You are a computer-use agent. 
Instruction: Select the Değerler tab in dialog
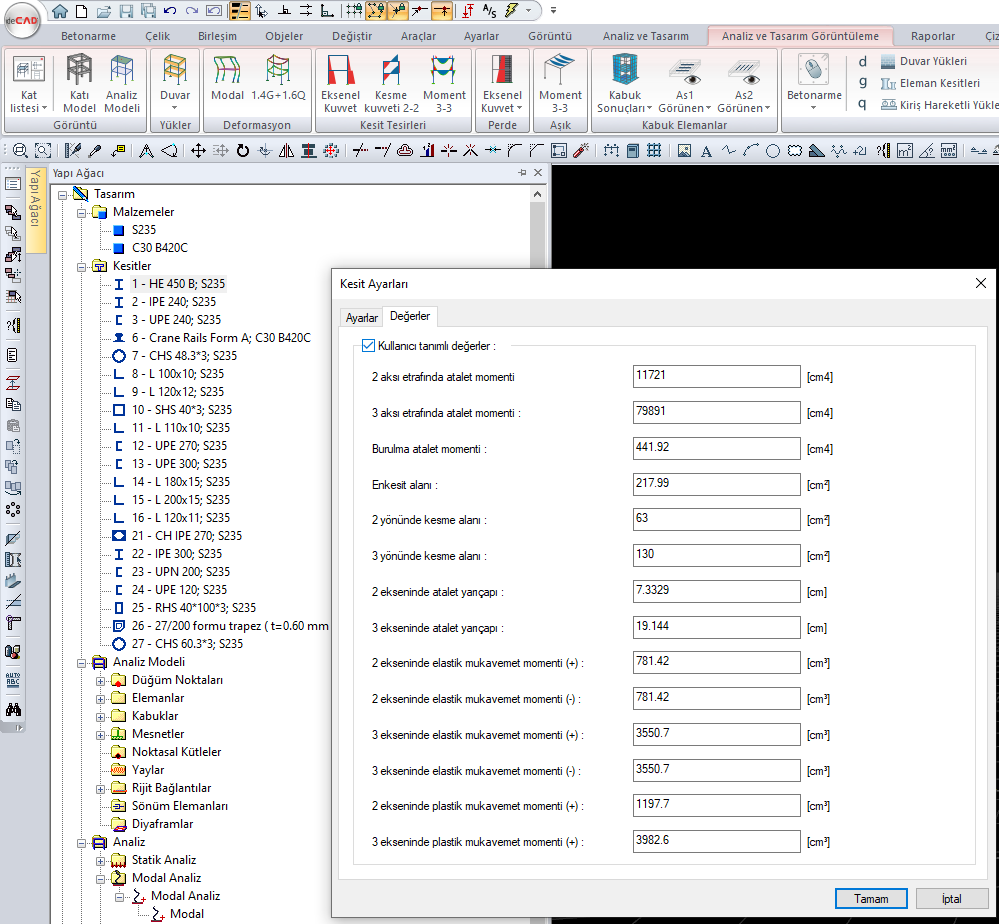pyautogui.click(x=410, y=316)
